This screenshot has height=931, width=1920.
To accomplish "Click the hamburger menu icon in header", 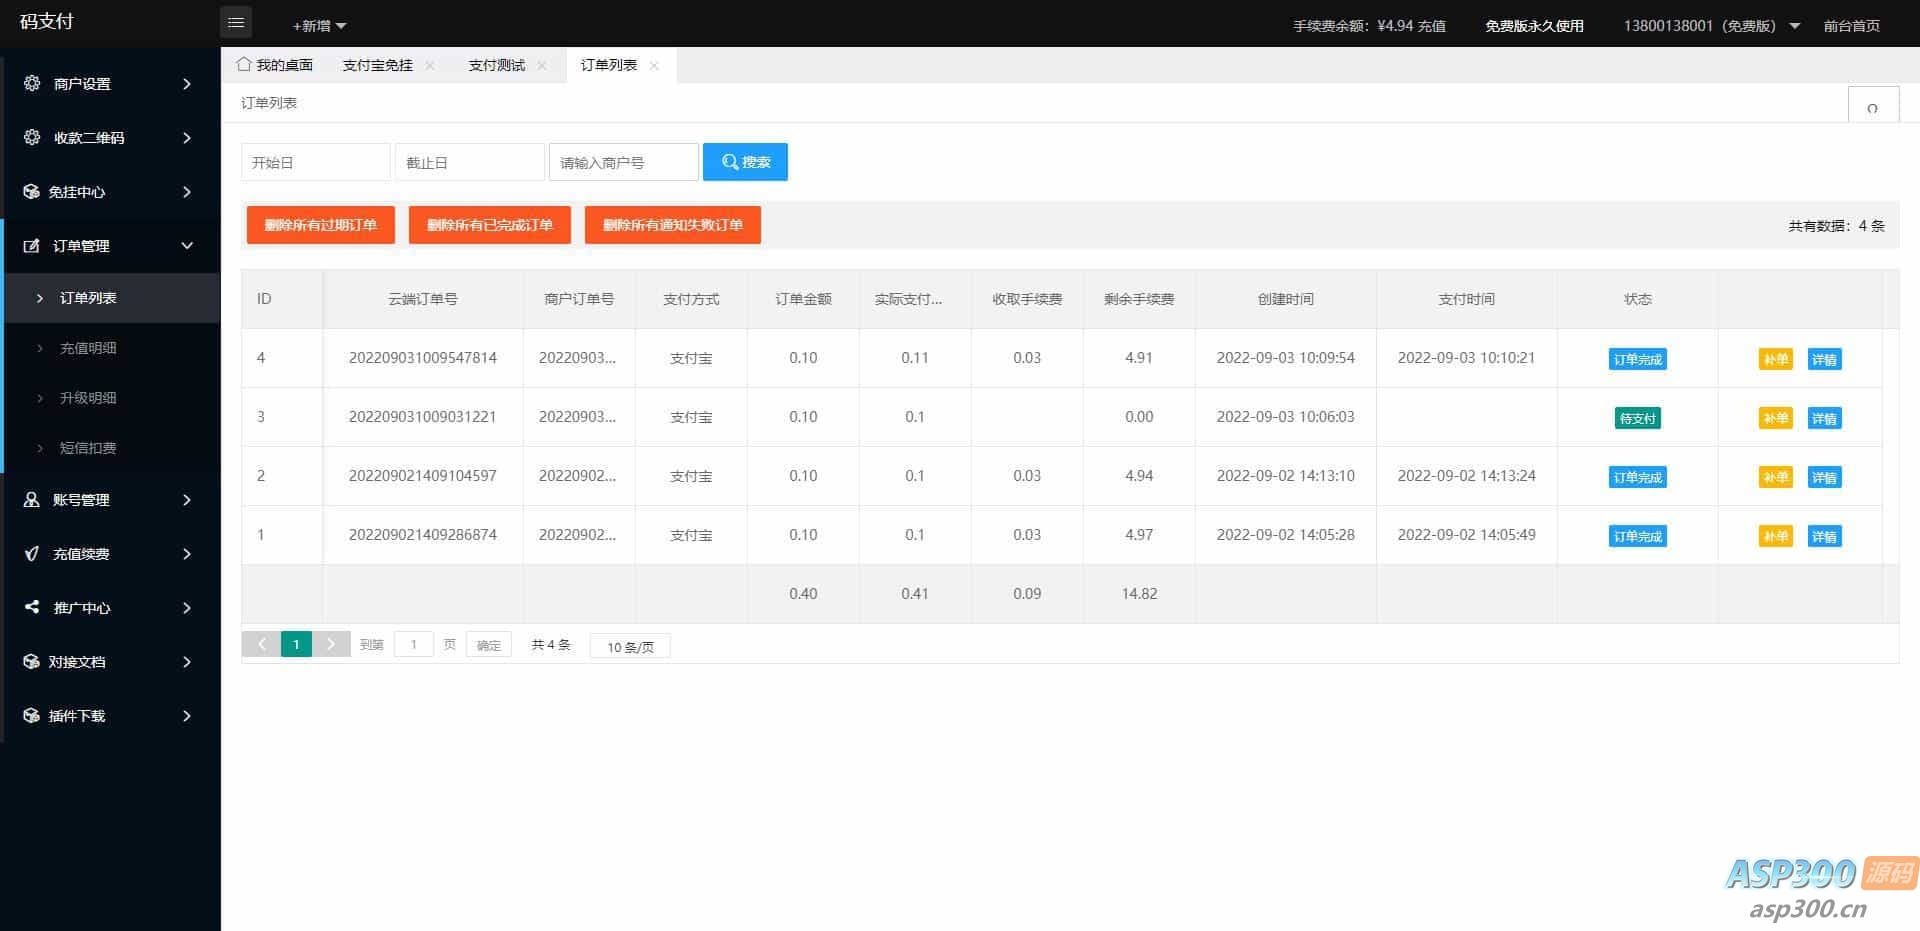I will pyautogui.click(x=236, y=23).
